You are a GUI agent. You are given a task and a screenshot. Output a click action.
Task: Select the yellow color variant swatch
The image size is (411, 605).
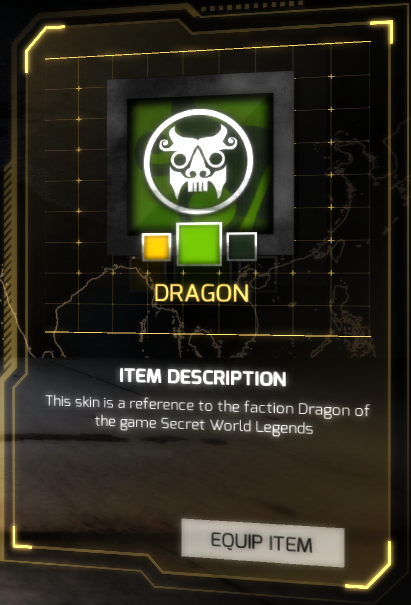click(156, 247)
